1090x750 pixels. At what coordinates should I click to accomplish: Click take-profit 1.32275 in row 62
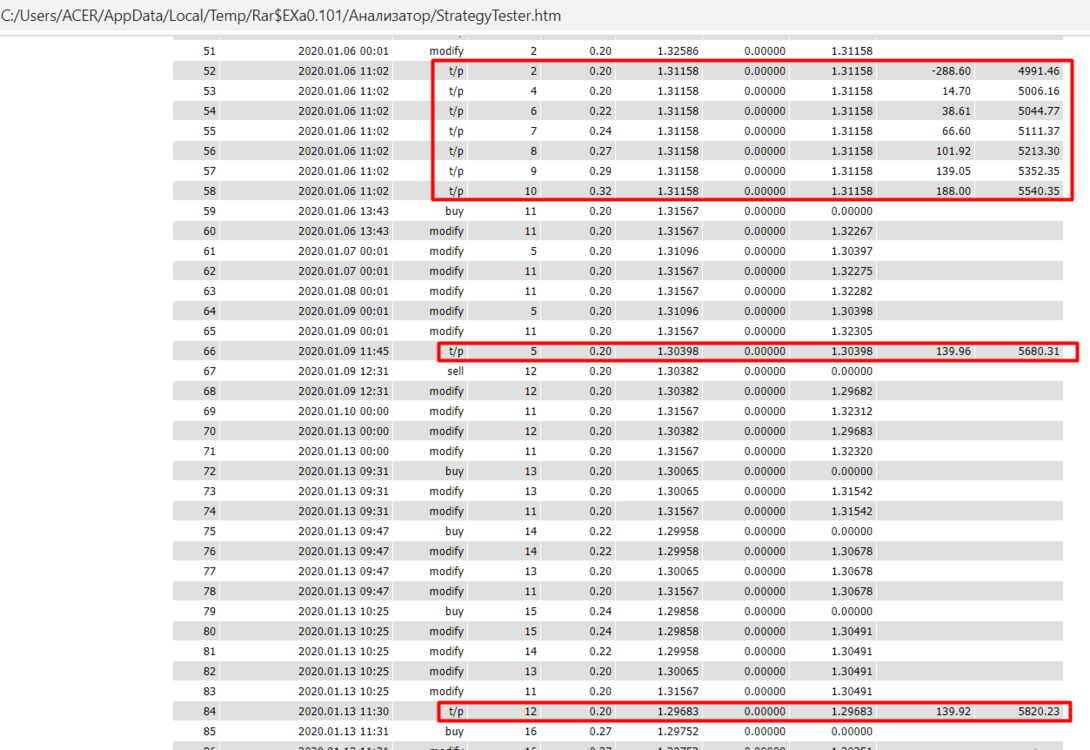[852, 271]
